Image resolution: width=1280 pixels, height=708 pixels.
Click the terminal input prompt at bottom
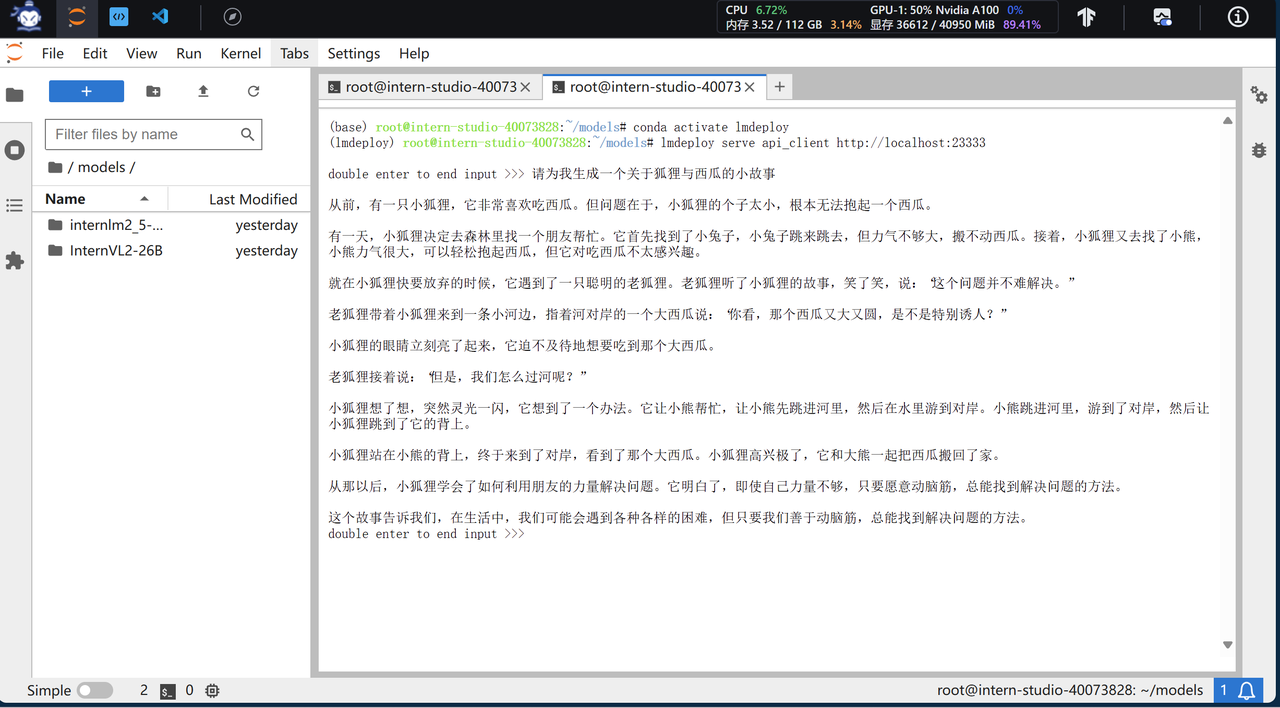(426, 534)
